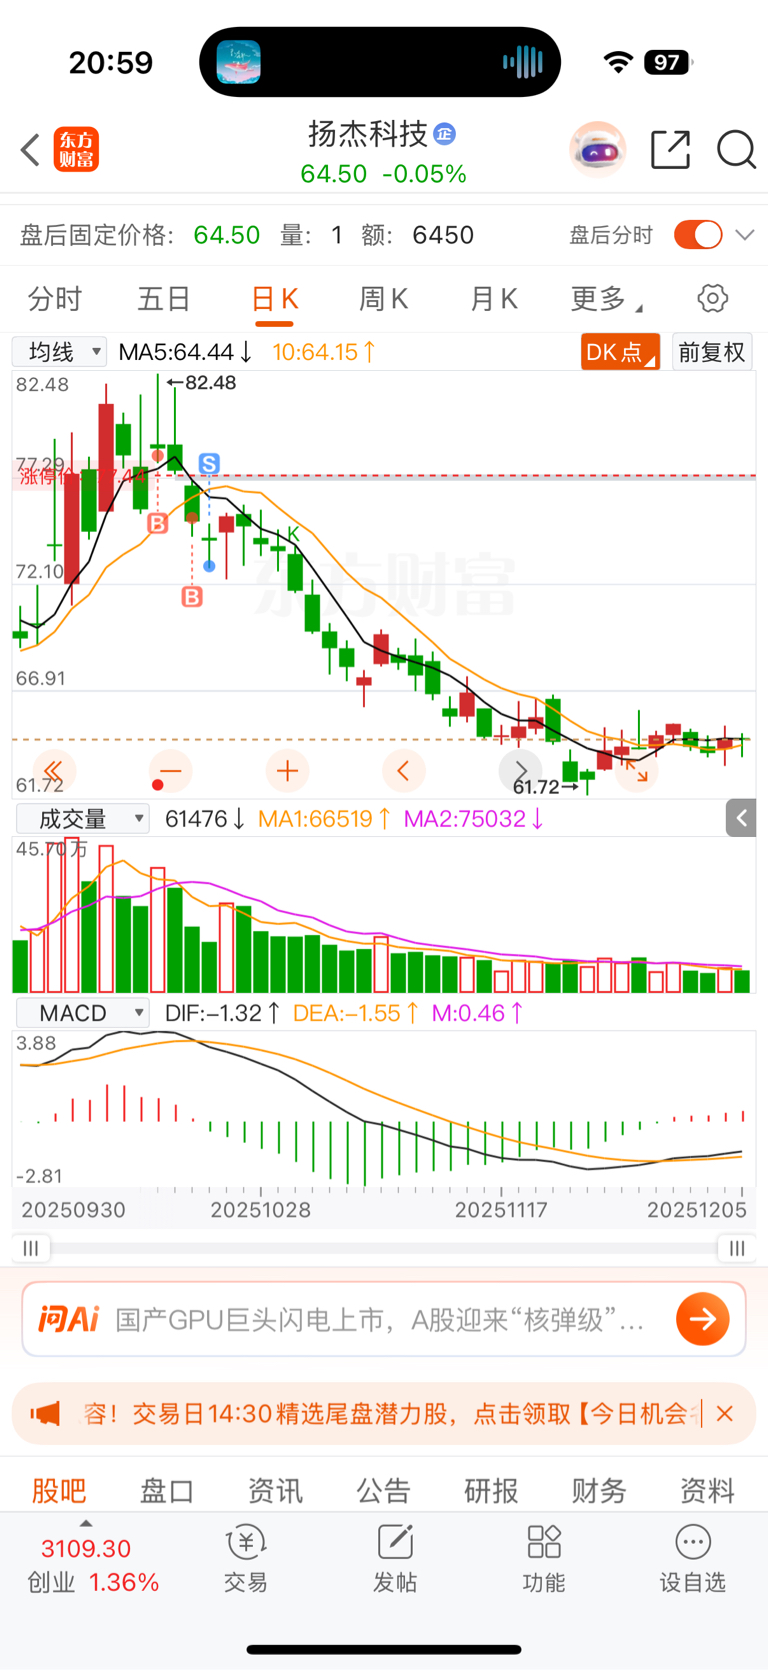This screenshot has height=1670, width=768.
Task: Toggle the 盘后分时 switch
Action: click(698, 235)
